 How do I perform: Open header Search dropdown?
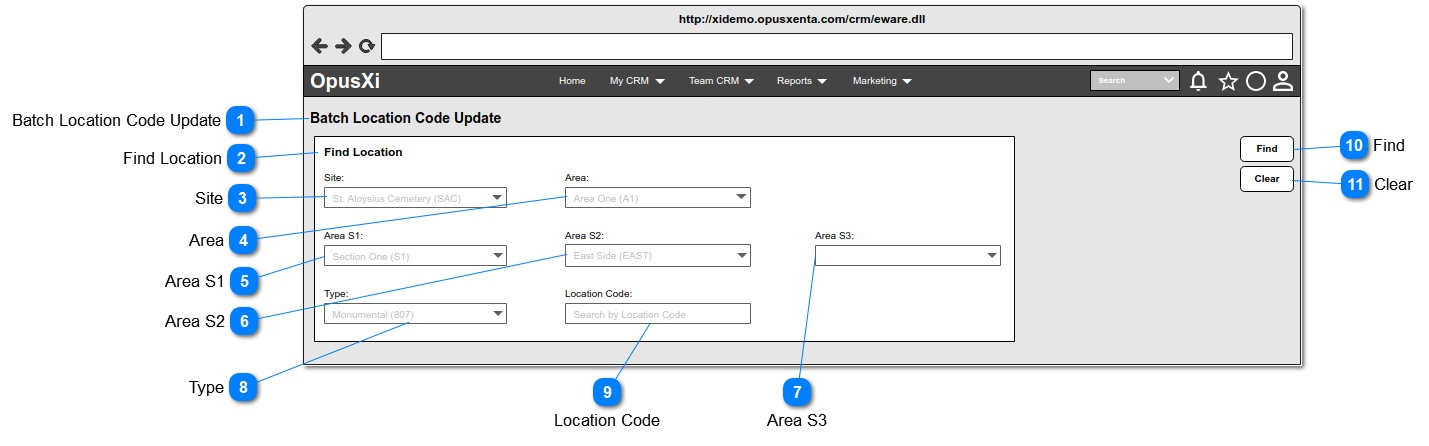(x=1135, y=81)
